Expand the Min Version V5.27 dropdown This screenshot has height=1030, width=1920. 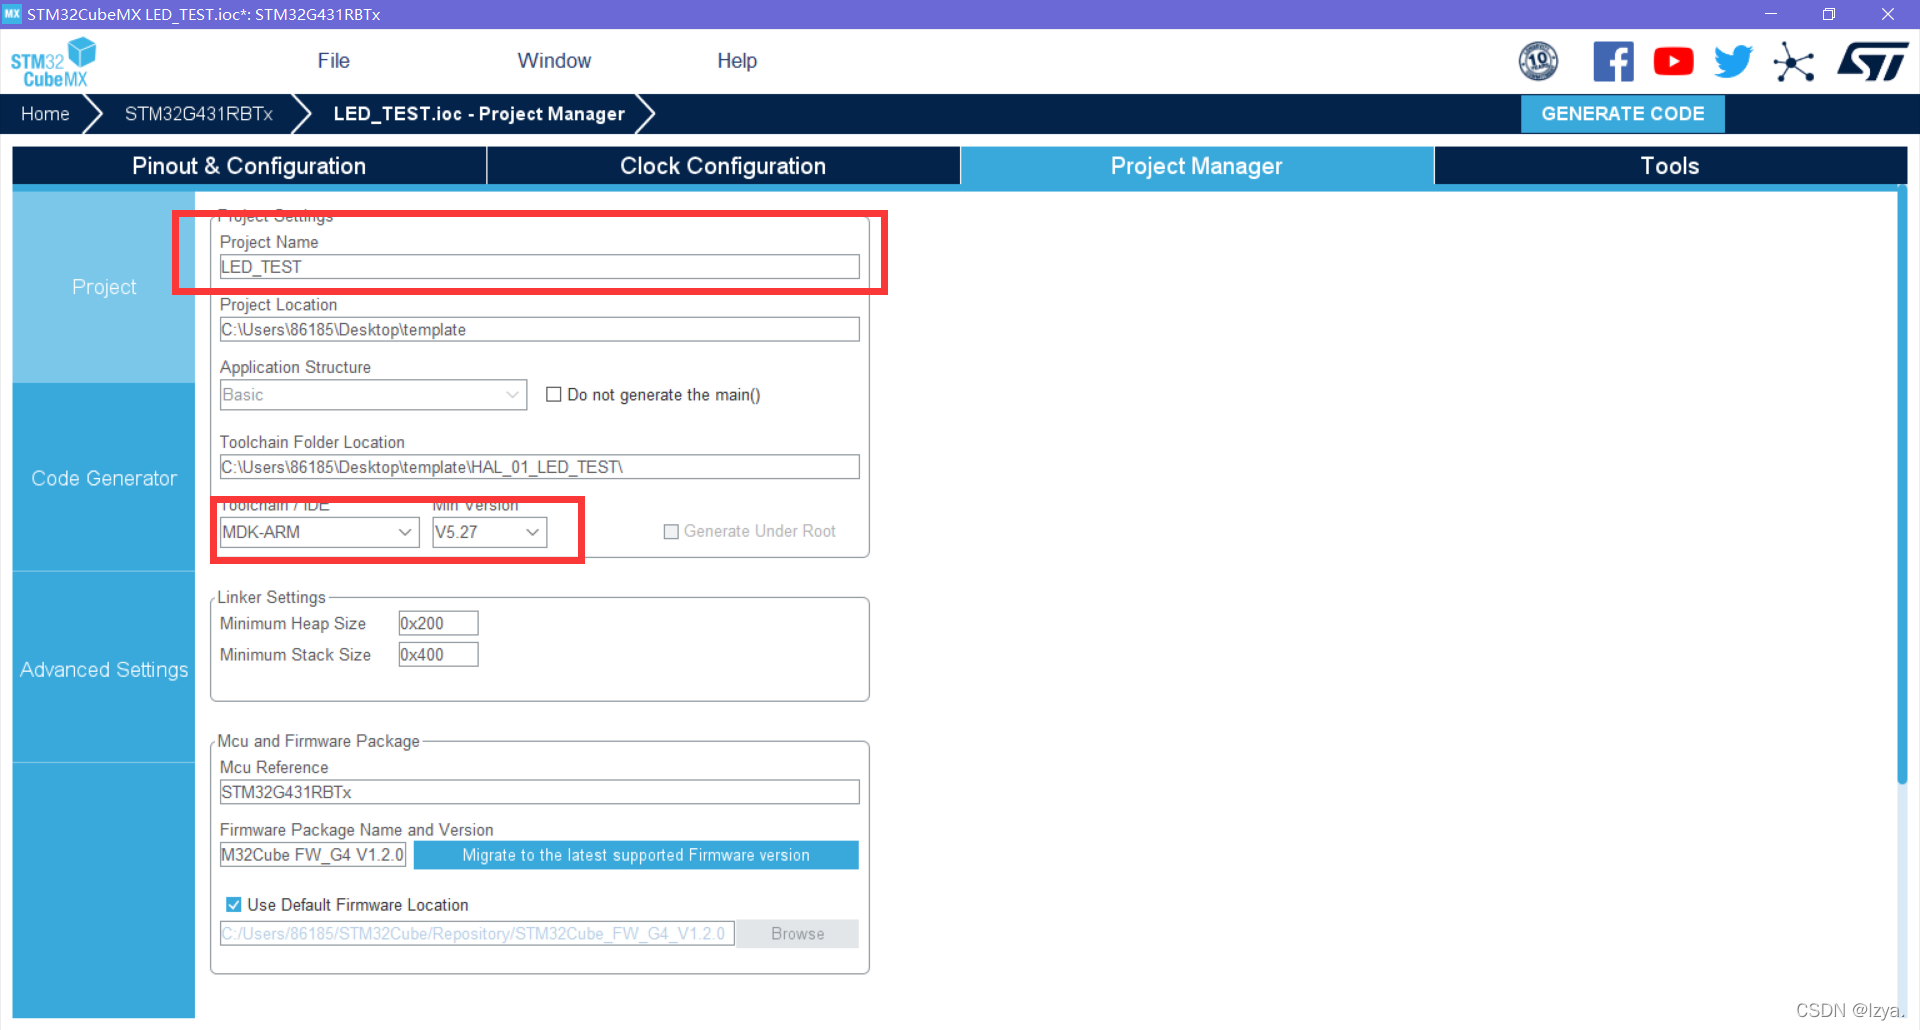tap(489, 532)
